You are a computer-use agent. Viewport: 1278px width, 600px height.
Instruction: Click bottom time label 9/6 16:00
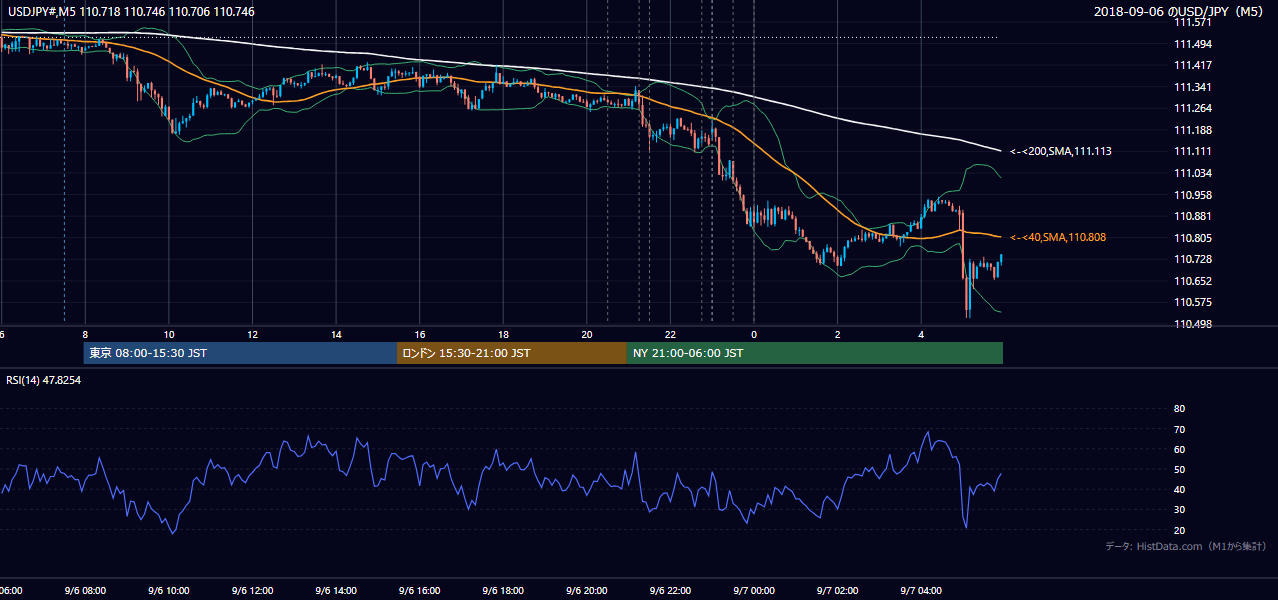(x=420, y=591)
